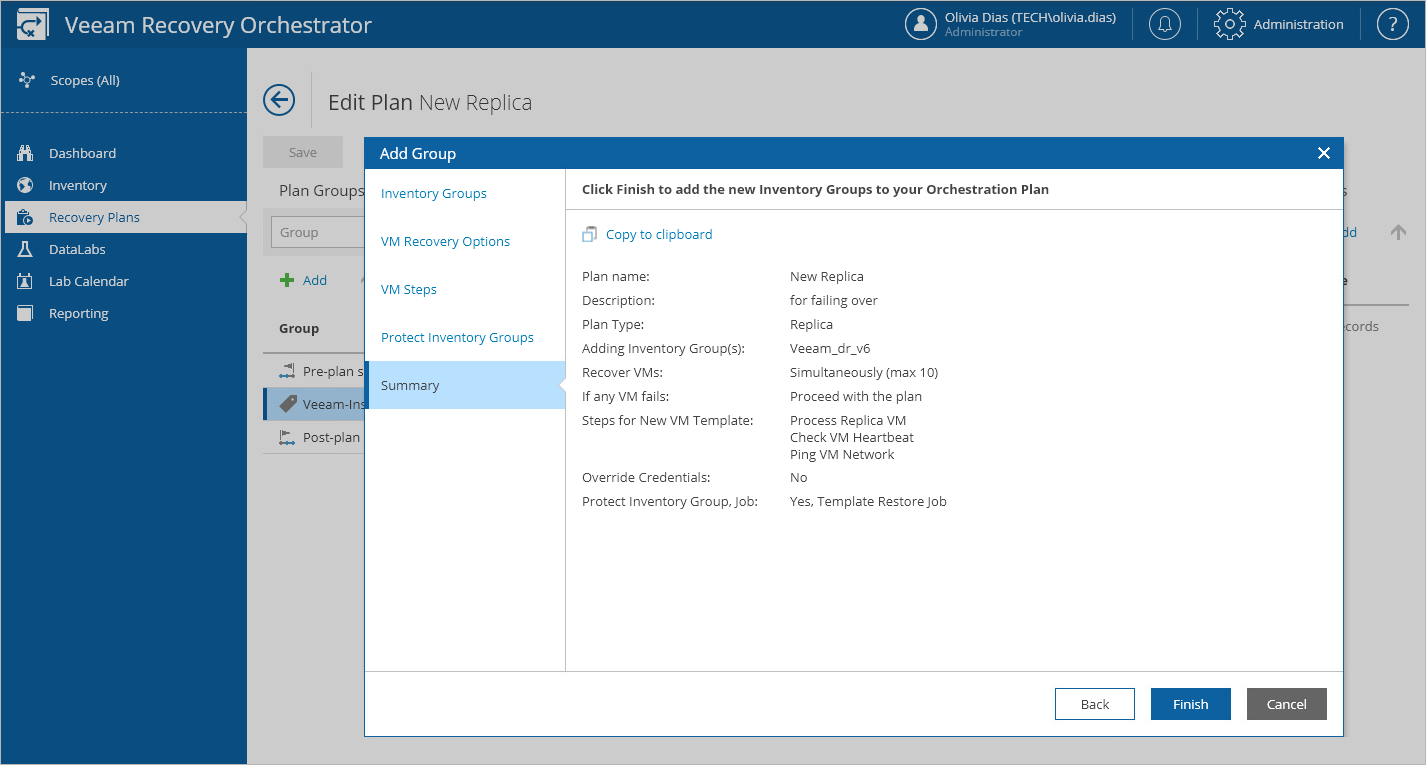Cancel the Add Group wizard
Image resolution: width=1426 pixels, height=765 pixels.
click(x=1286, y=704)
